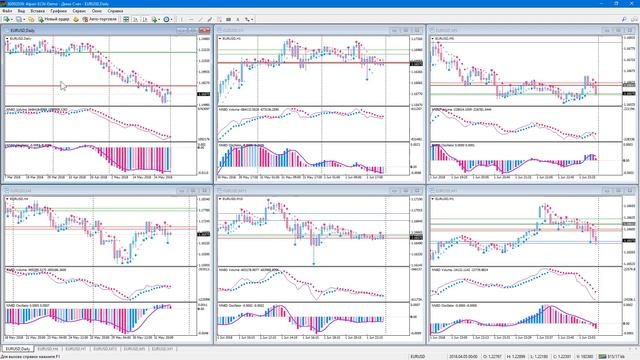
Task: Open the Справка menu
Action: tap(116, 11)
